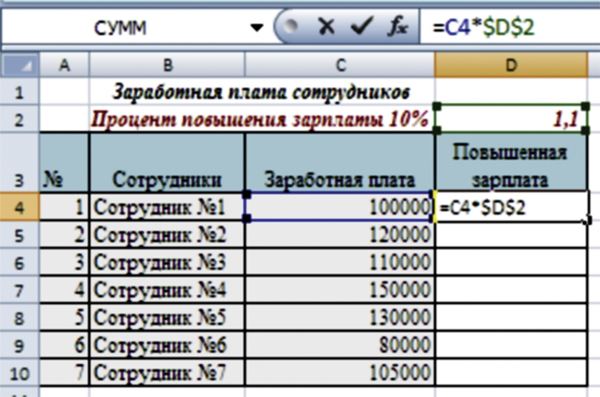Click empty raised salary cell for Сотрудник №4
Image resolution: width=600 pixels, height=397 pixels.
point(511,290)
